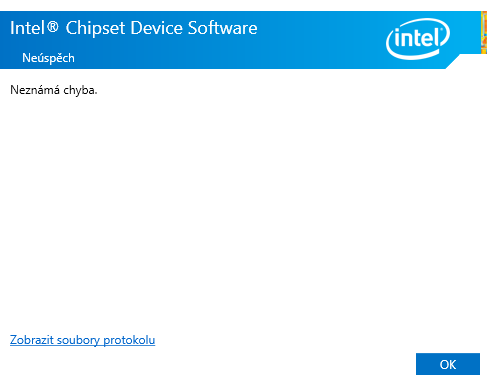Screen dimensions: 497x391
Task: Select the Neúspěch status heading
Action: 48,58
